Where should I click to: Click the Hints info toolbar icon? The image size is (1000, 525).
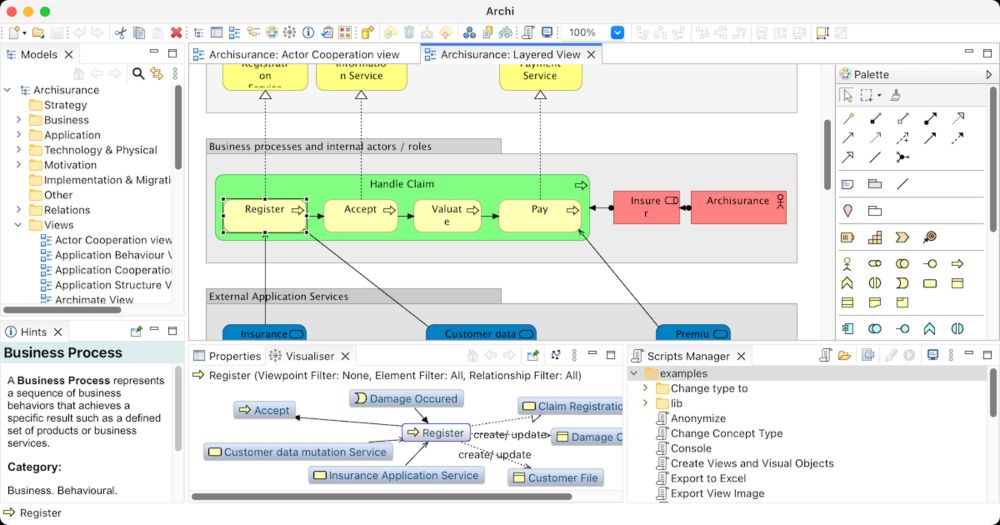pos(308,33)
